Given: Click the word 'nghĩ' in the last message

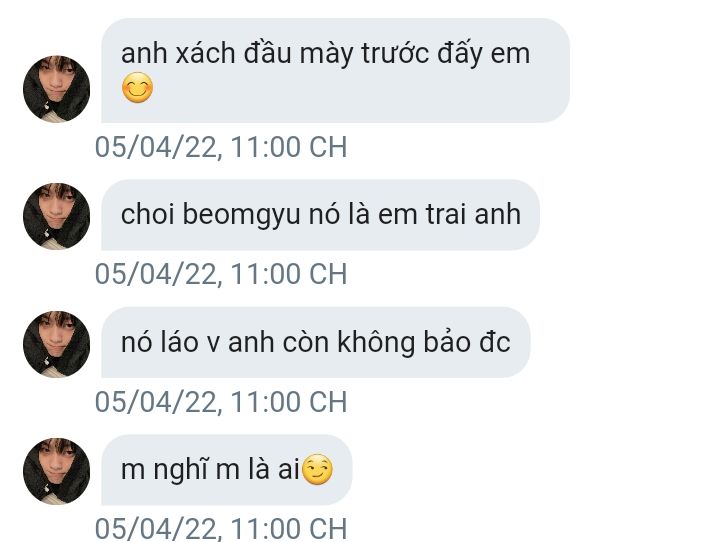Looking at the screenshot, I should pos(180,471).
